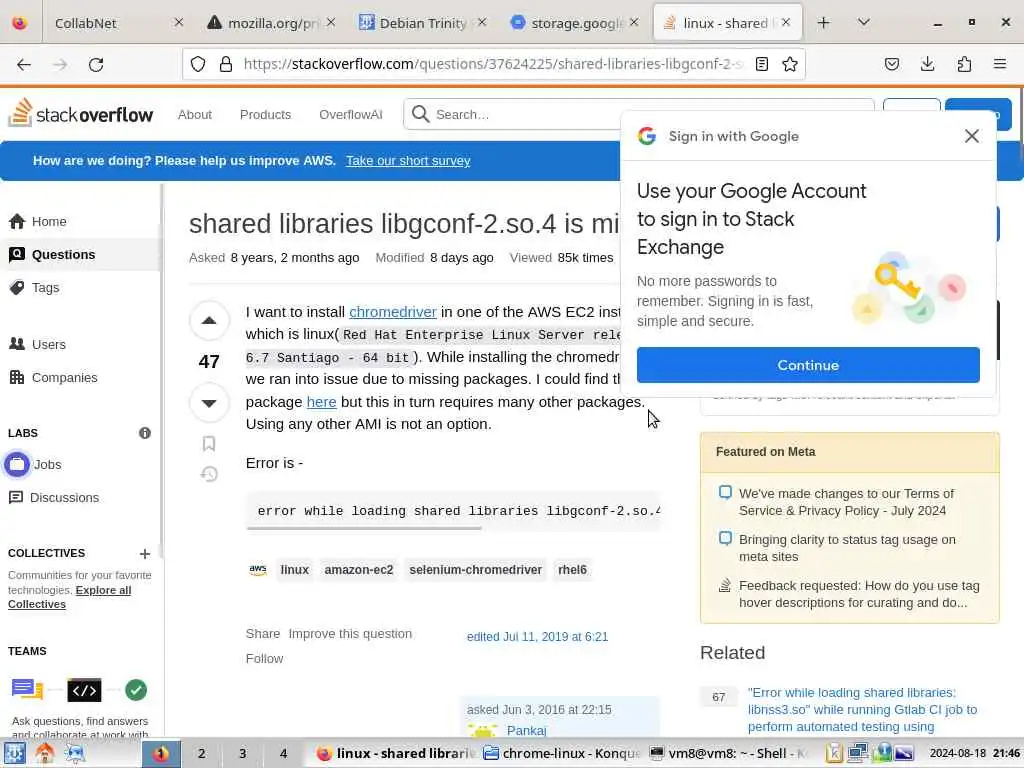The height and width of the screenshot is (768, 1024).
Task: Click Improve this question
Action: point(350,633)
